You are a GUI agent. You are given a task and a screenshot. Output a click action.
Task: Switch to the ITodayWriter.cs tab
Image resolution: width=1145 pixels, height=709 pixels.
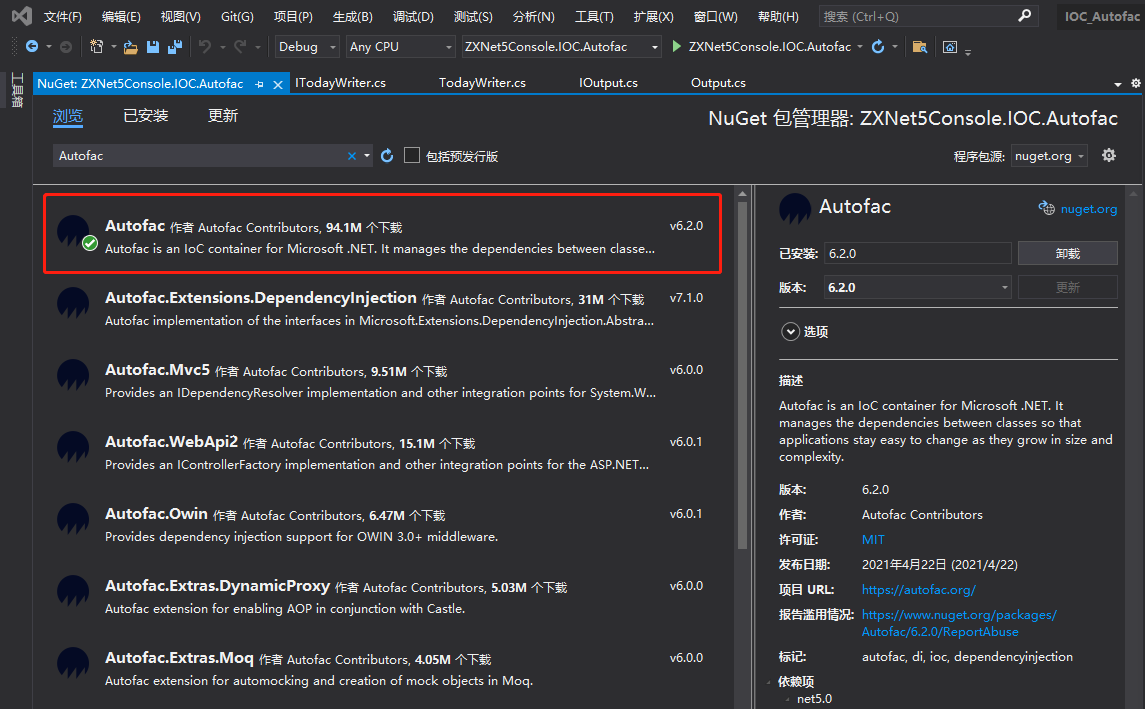point(340,83)
